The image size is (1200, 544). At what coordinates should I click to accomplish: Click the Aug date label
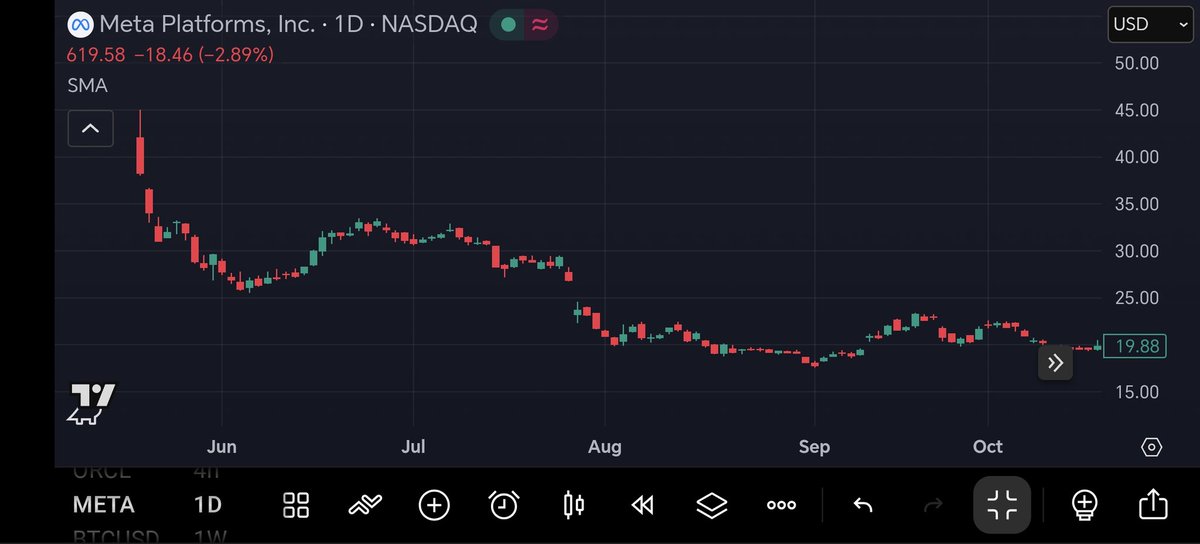click(604, 447)
